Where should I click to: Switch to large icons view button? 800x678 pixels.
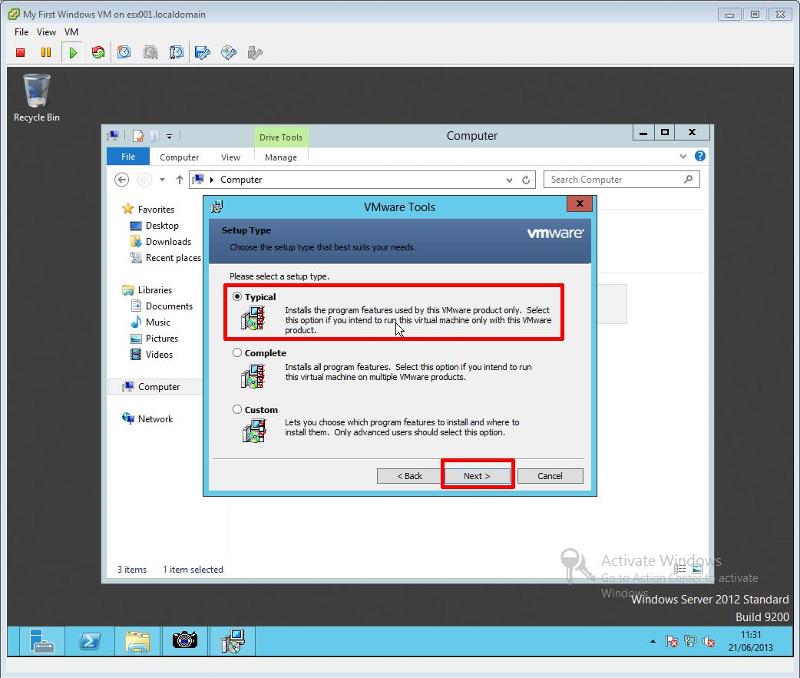(697, 569)
